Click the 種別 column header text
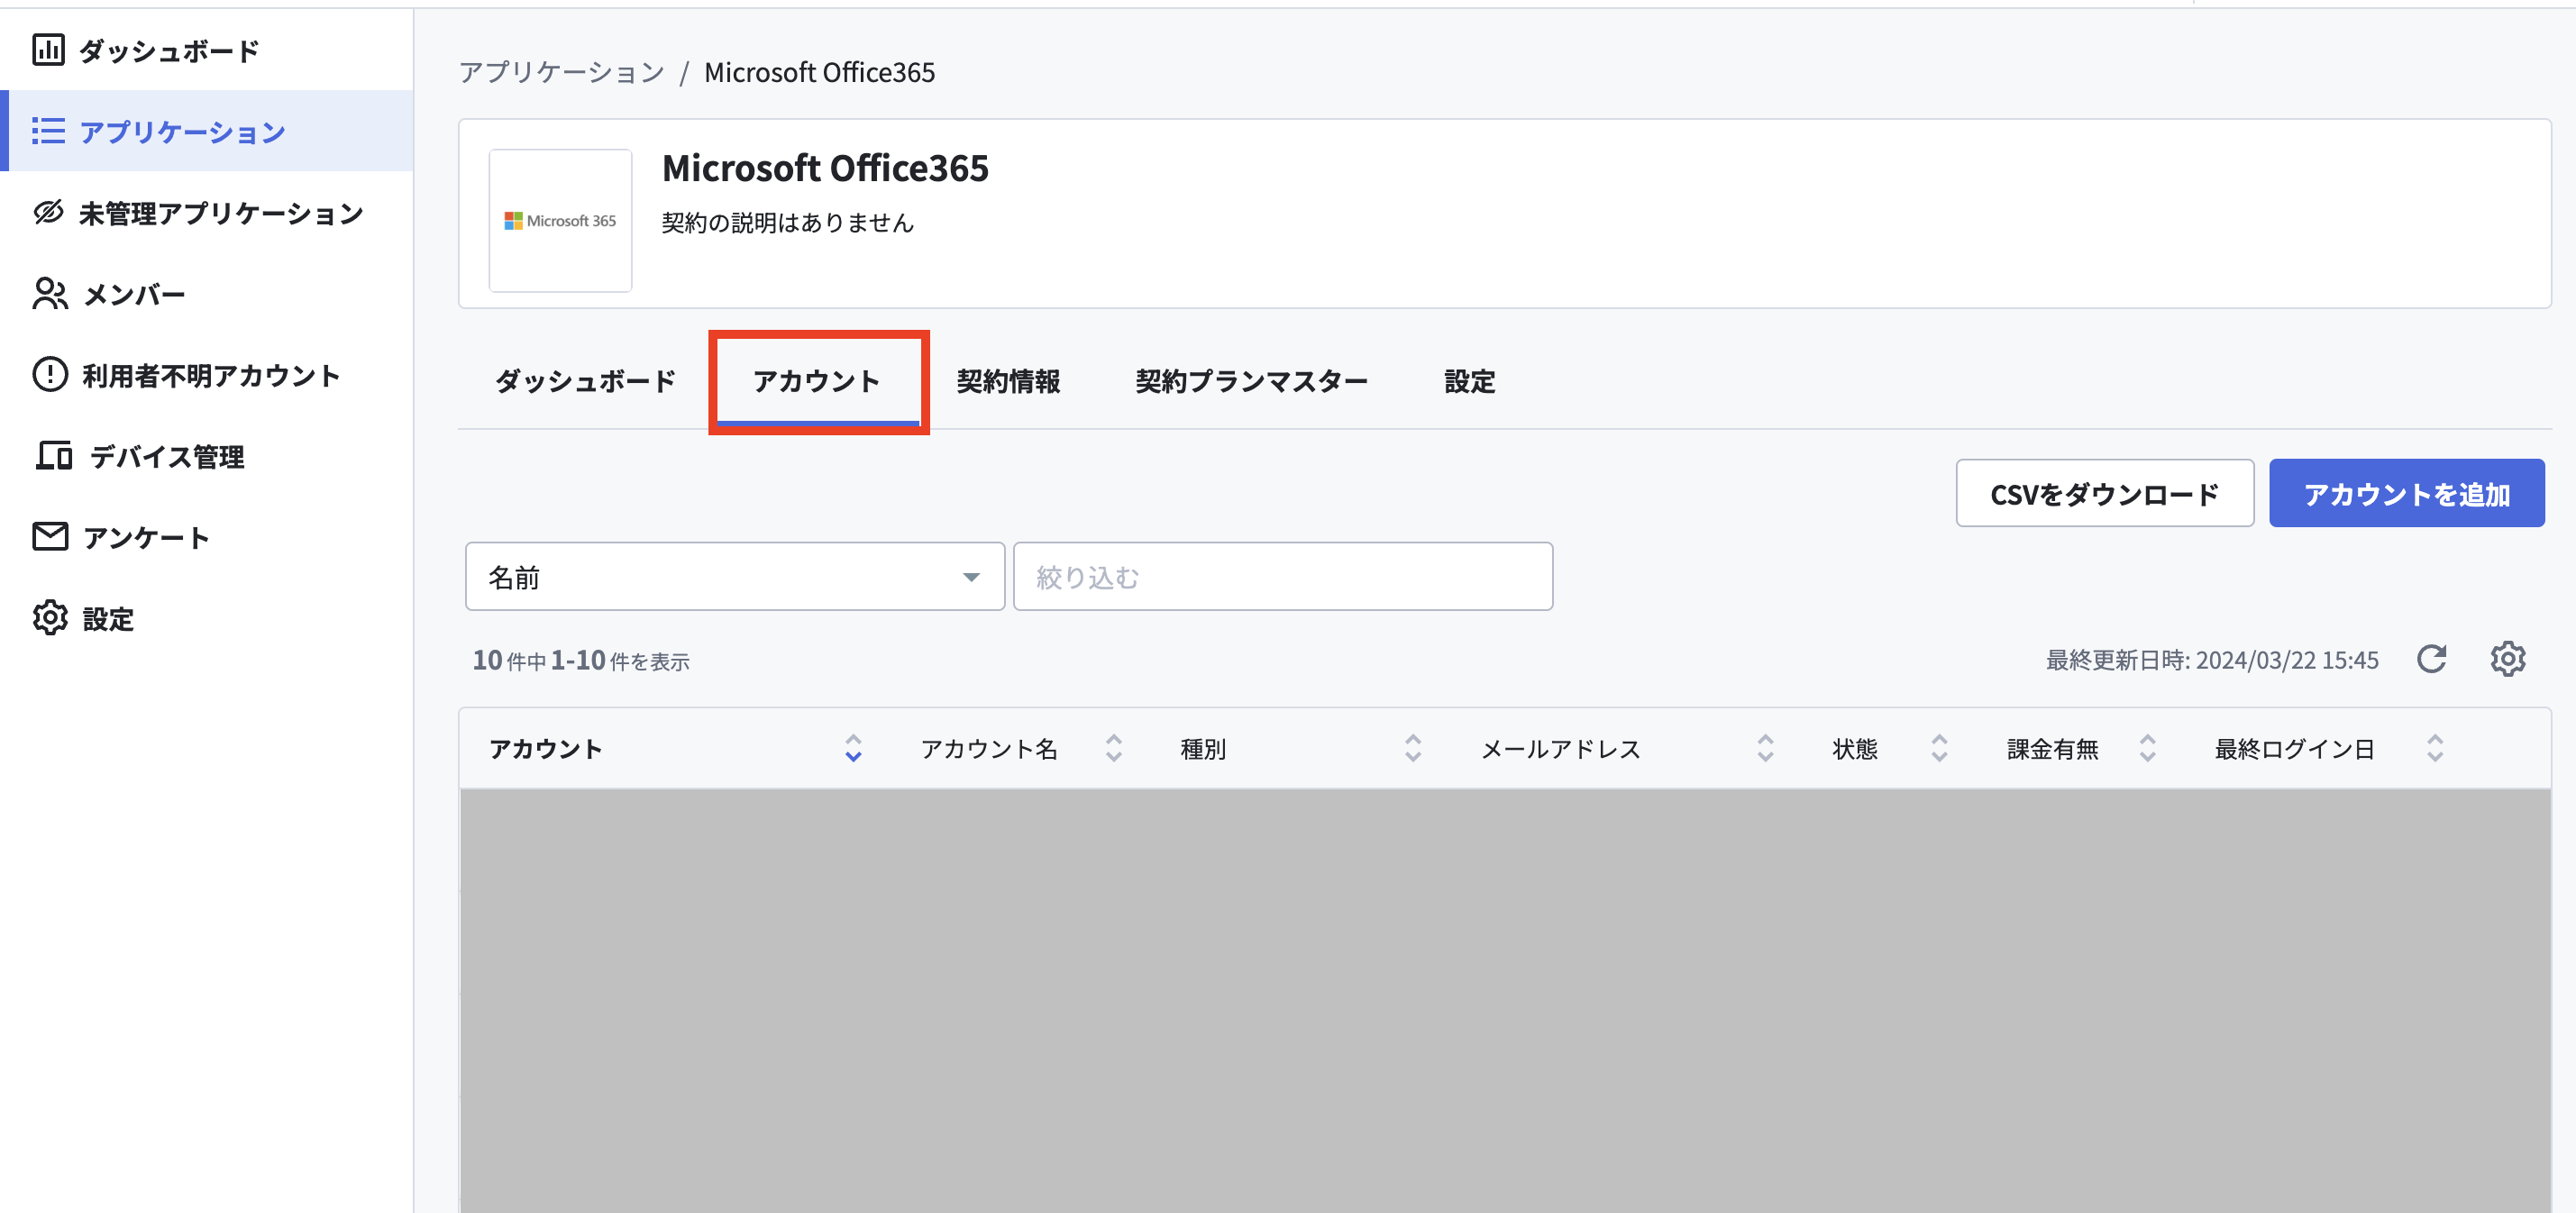 pyautogui.click(x=1203, y=748)
